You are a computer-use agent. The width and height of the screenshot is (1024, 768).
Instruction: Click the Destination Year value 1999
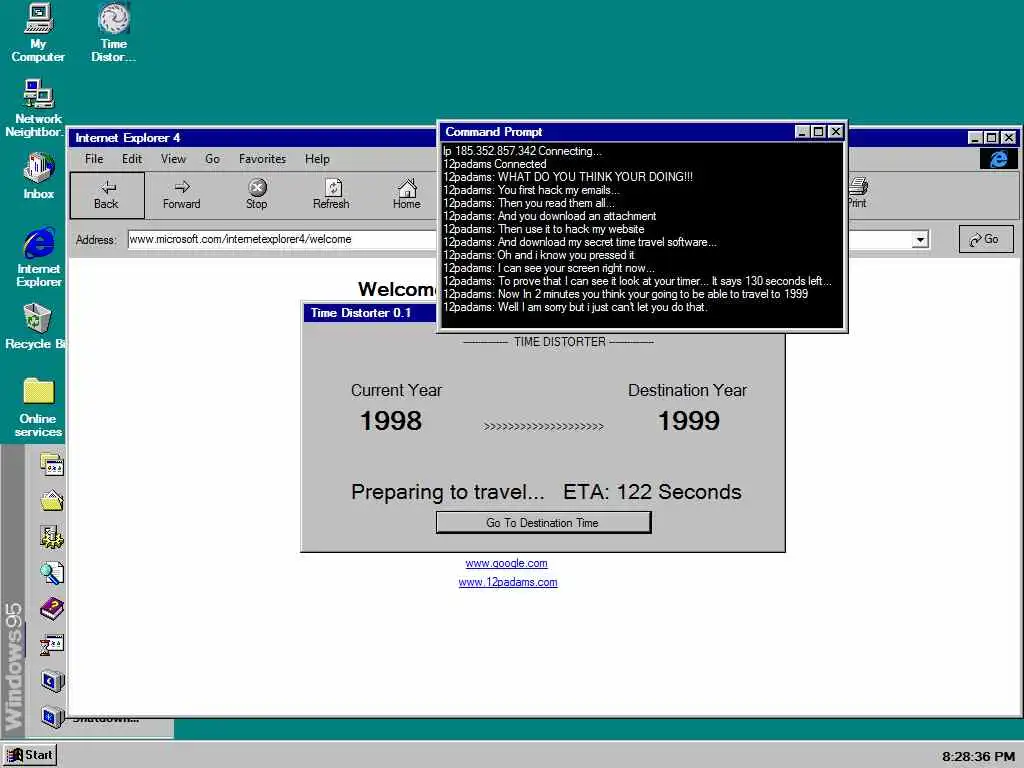click(688, 421)
